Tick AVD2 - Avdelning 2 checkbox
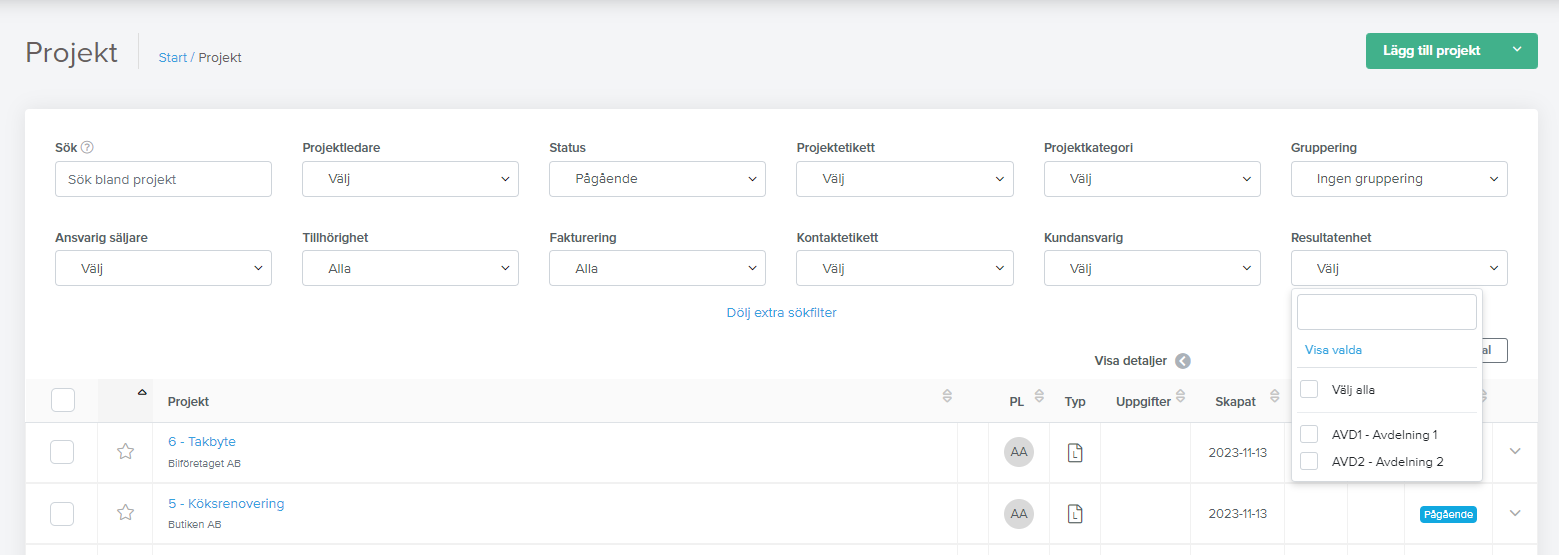Image resolution: width=1559 pixels, height=555 pixels. tap(1309, 461)
